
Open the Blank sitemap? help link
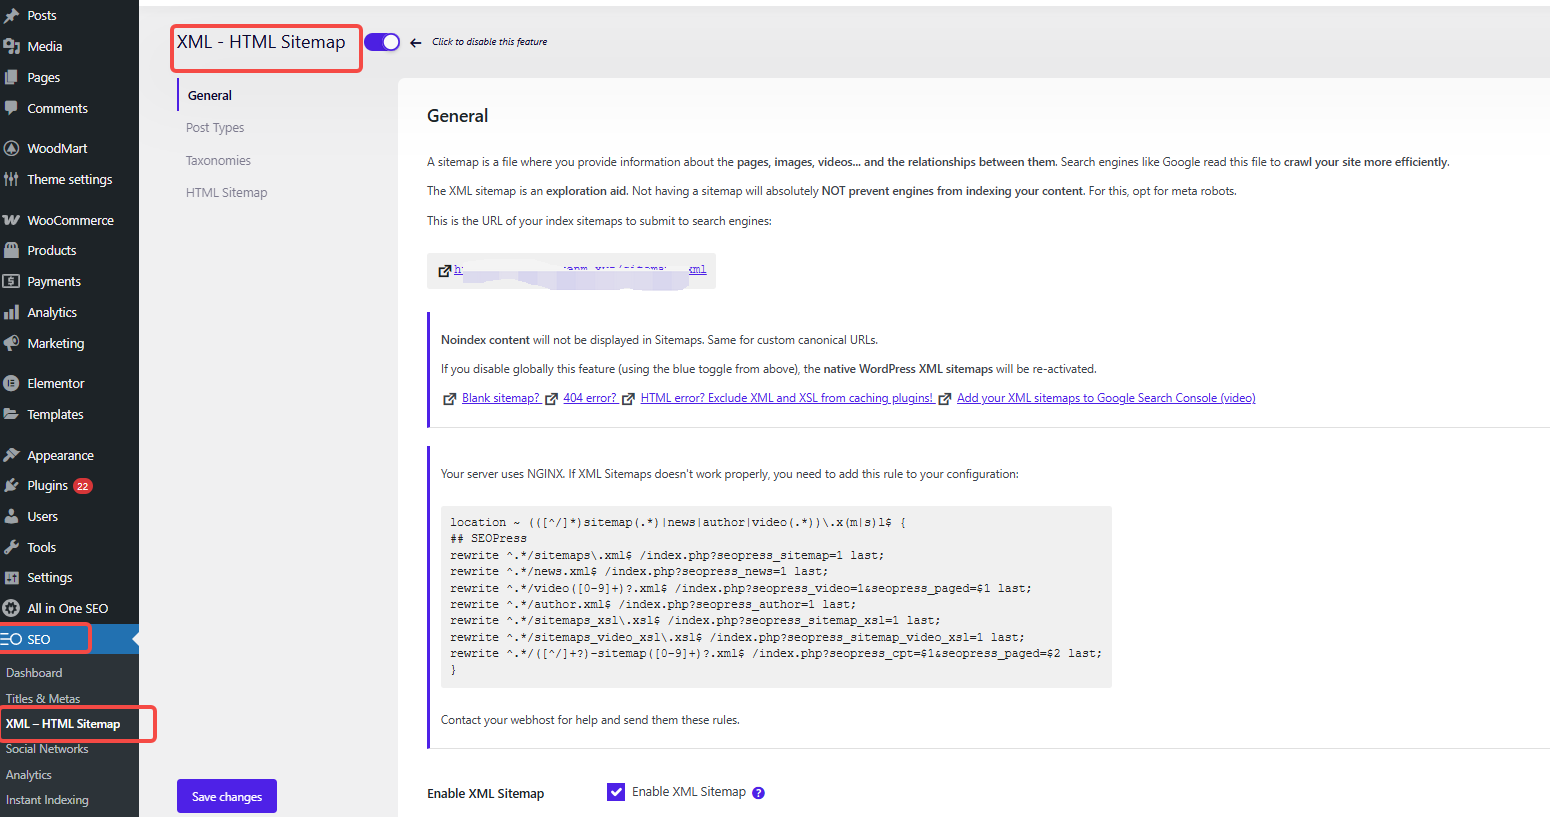click(500, 398)
